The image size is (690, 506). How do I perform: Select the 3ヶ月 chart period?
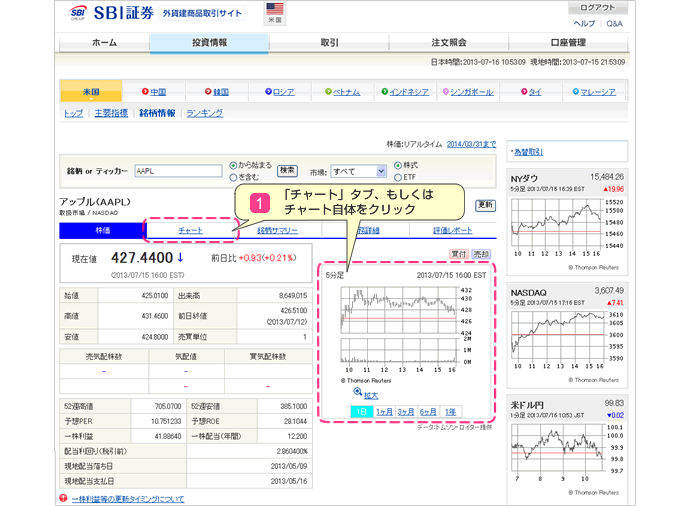pos(406,412)
